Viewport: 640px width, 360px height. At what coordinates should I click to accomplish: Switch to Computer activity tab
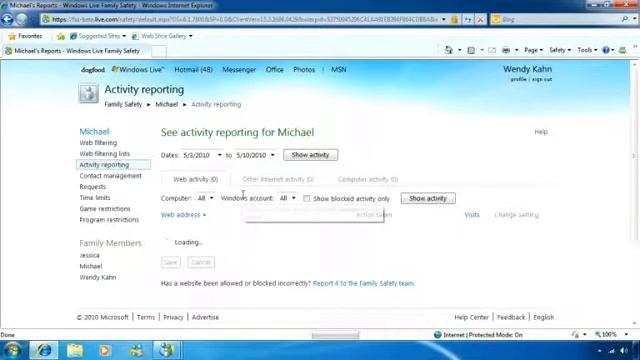coord(368,180)
